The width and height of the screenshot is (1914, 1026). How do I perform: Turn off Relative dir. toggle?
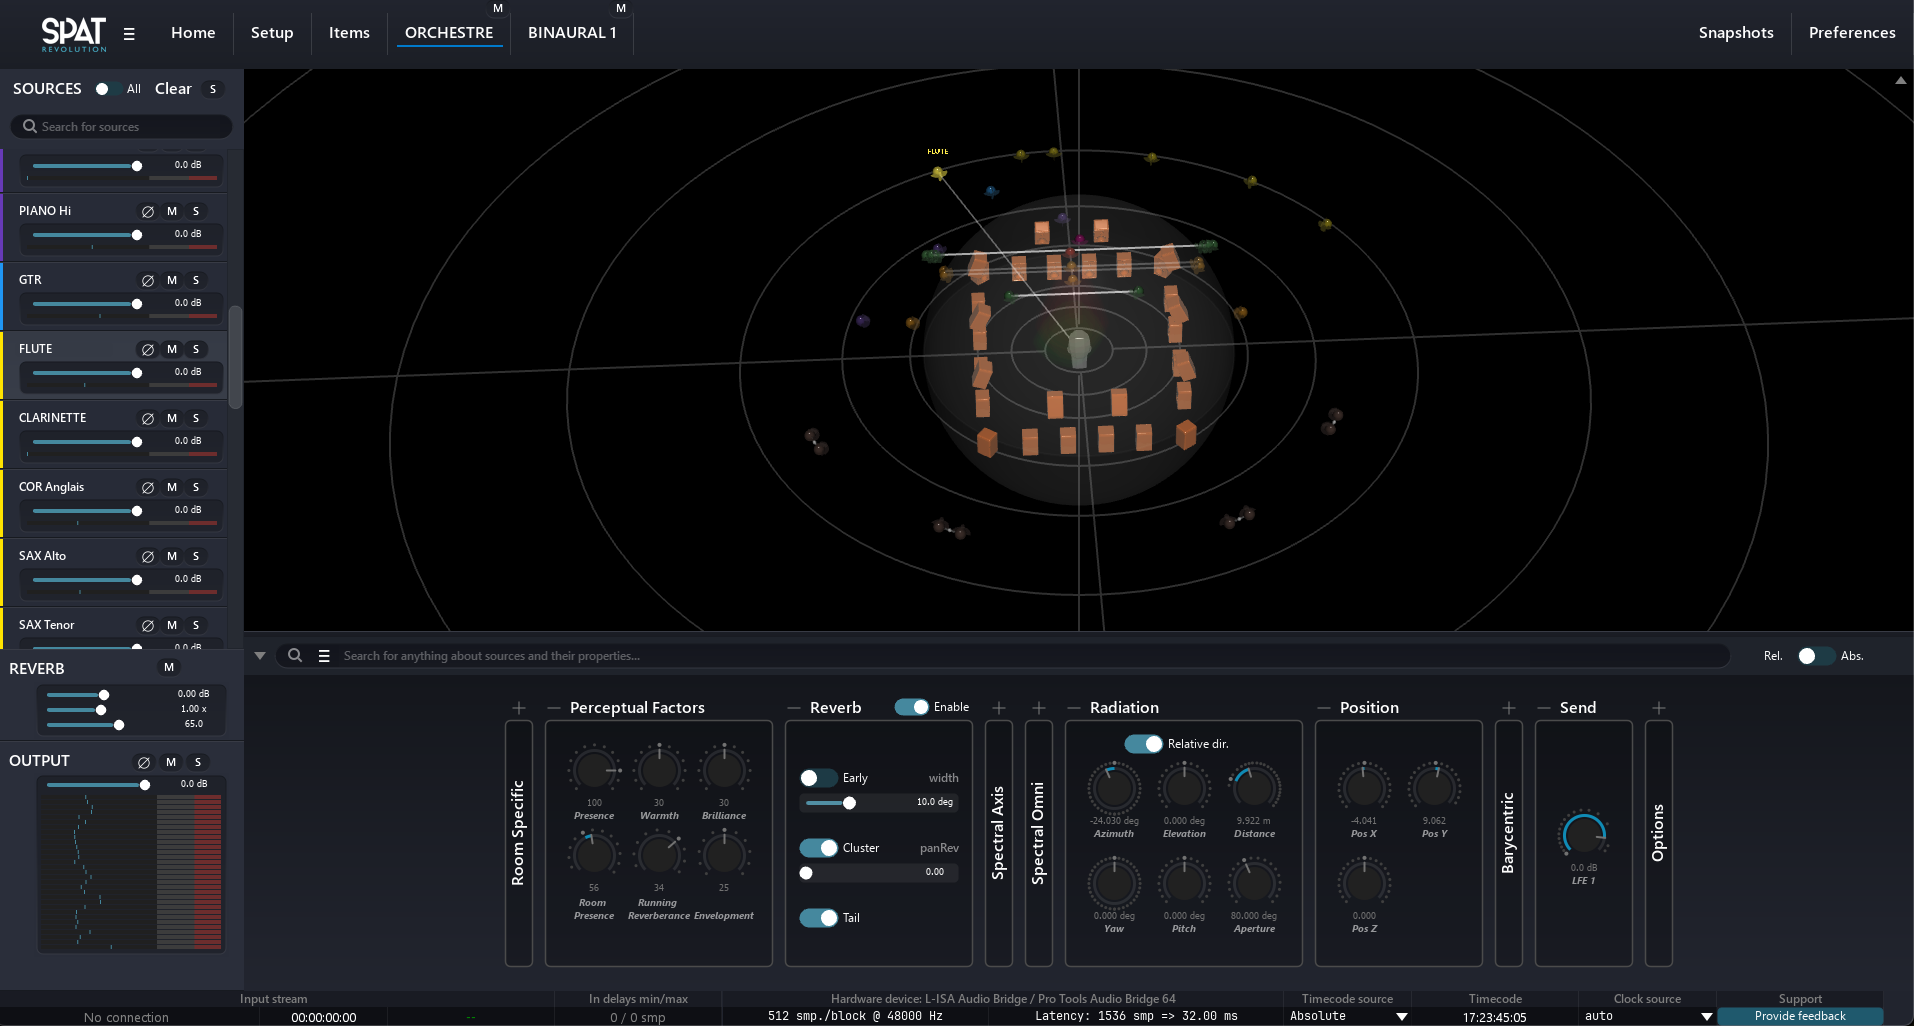1143,744
